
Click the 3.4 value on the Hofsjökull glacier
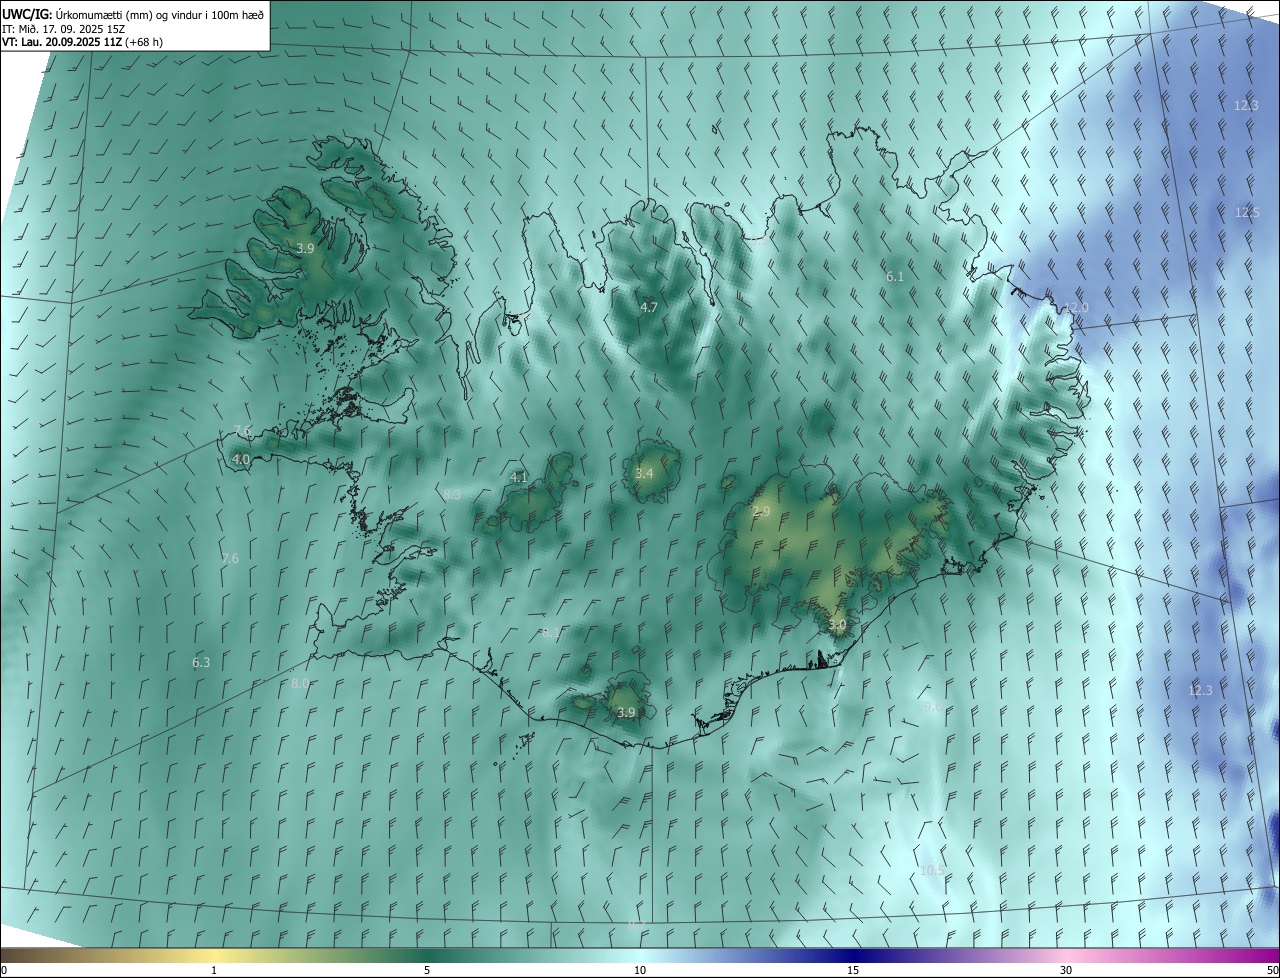(x=644, y=473)
